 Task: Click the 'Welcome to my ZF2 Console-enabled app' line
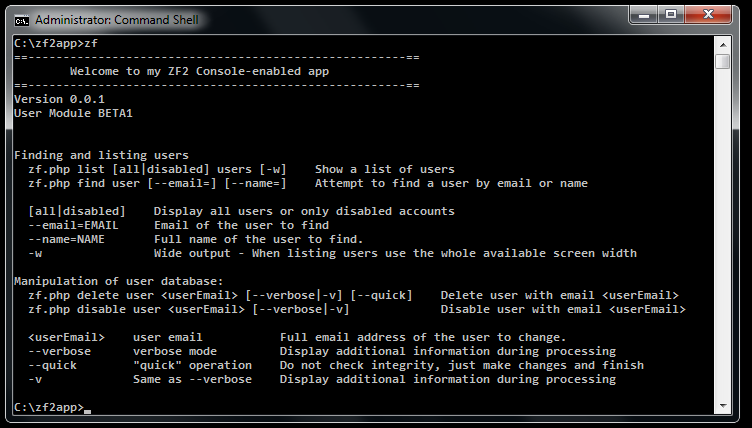click(x=200, y=71)
